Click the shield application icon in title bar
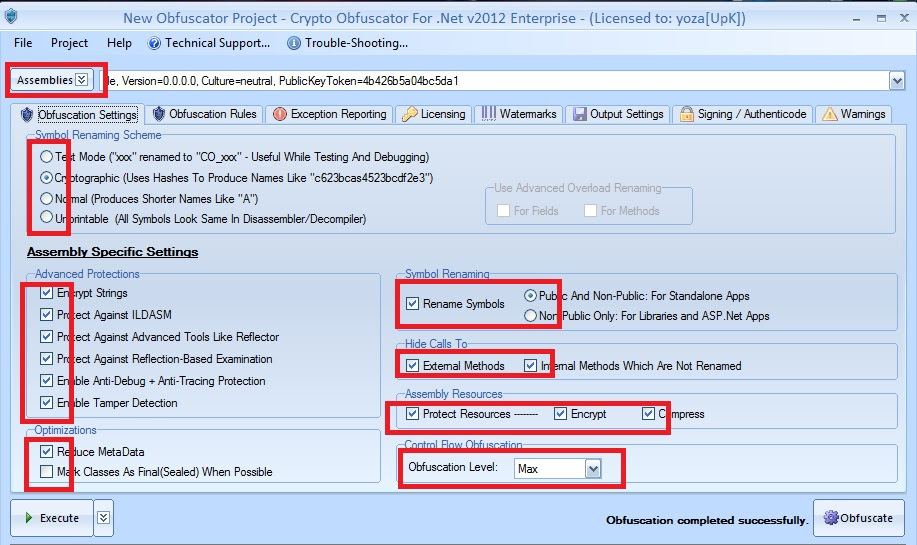 click(x=11, y=16)
